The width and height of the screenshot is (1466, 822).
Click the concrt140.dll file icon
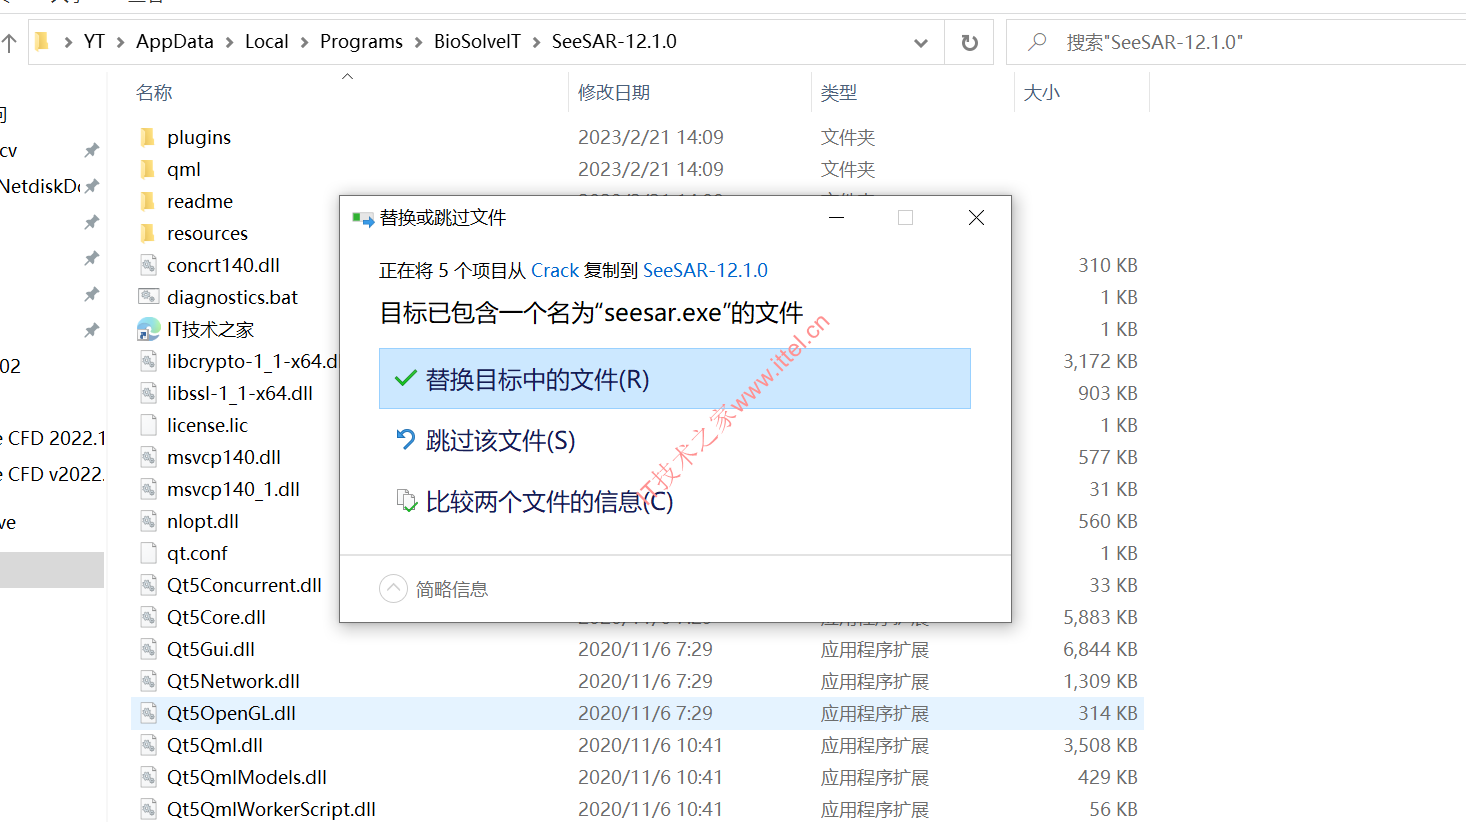[x=148, y=265]
